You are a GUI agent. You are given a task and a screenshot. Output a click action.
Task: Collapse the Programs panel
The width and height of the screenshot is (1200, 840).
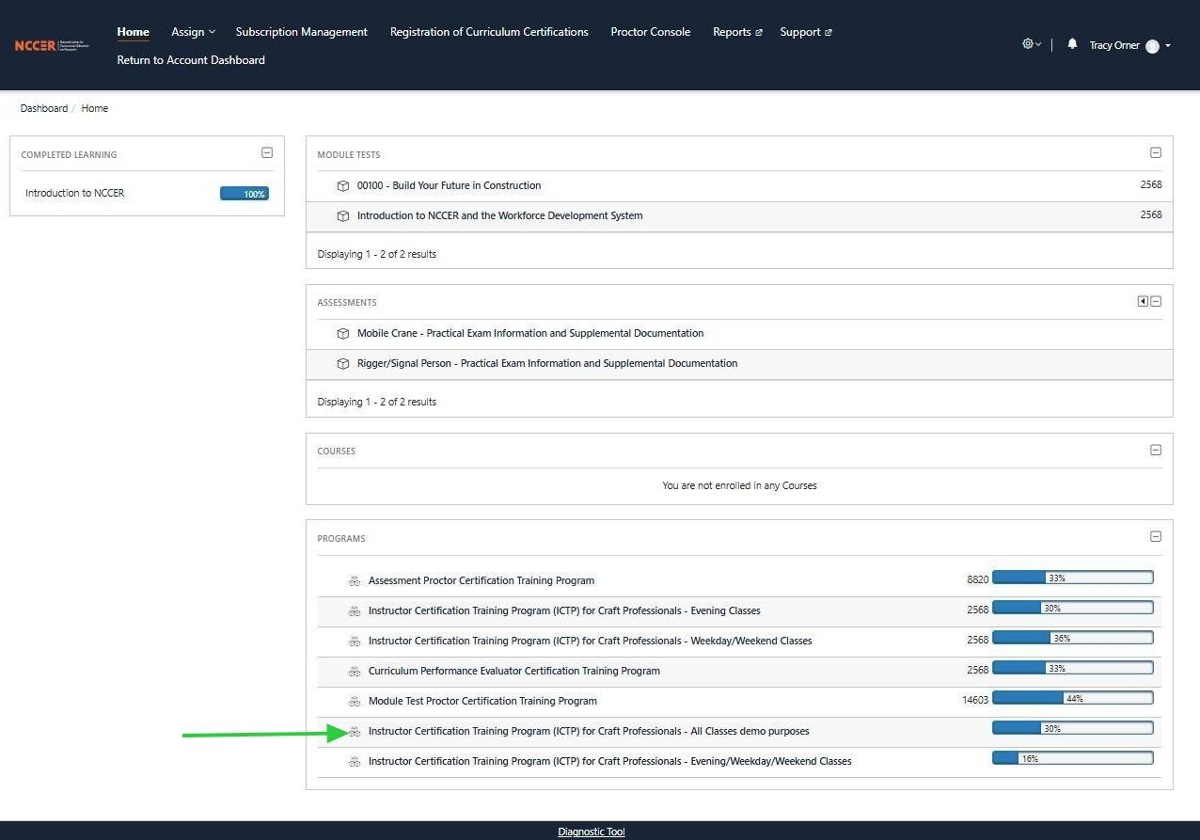(x=1156, y=537)
